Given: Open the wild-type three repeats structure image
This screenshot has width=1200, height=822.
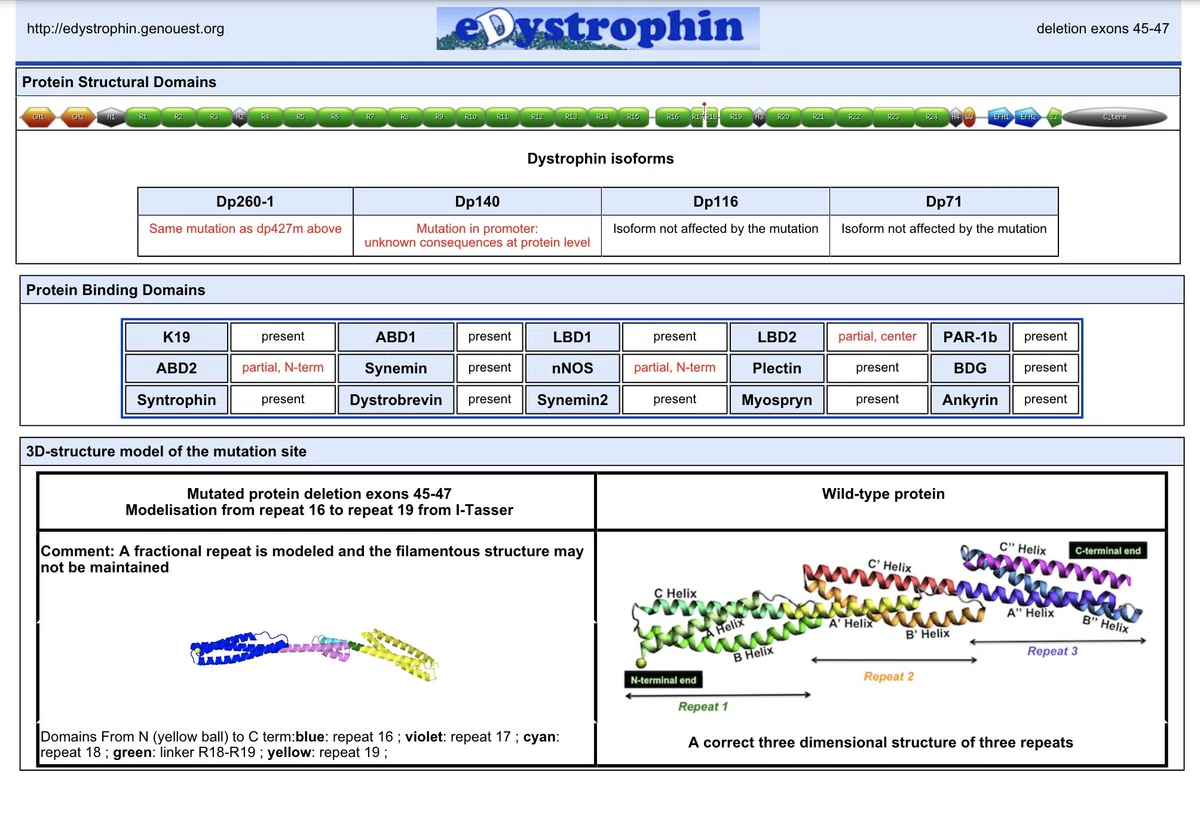Looking at the screenshot, I should click(885, 629).
